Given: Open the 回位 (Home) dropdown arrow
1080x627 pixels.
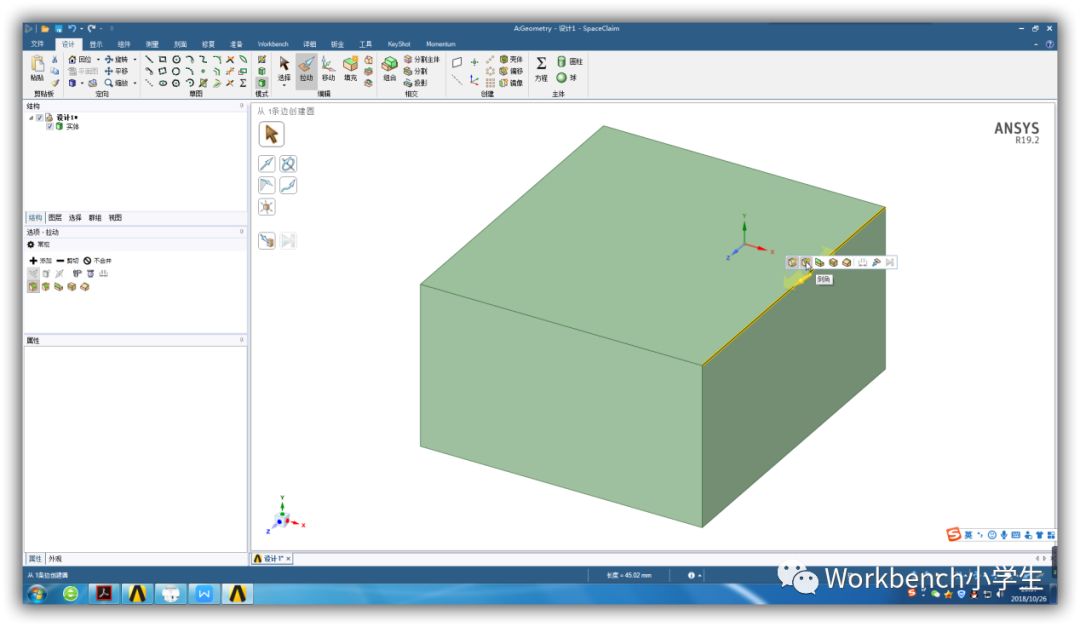Looking at the screenshot, I should pos(98,60).
